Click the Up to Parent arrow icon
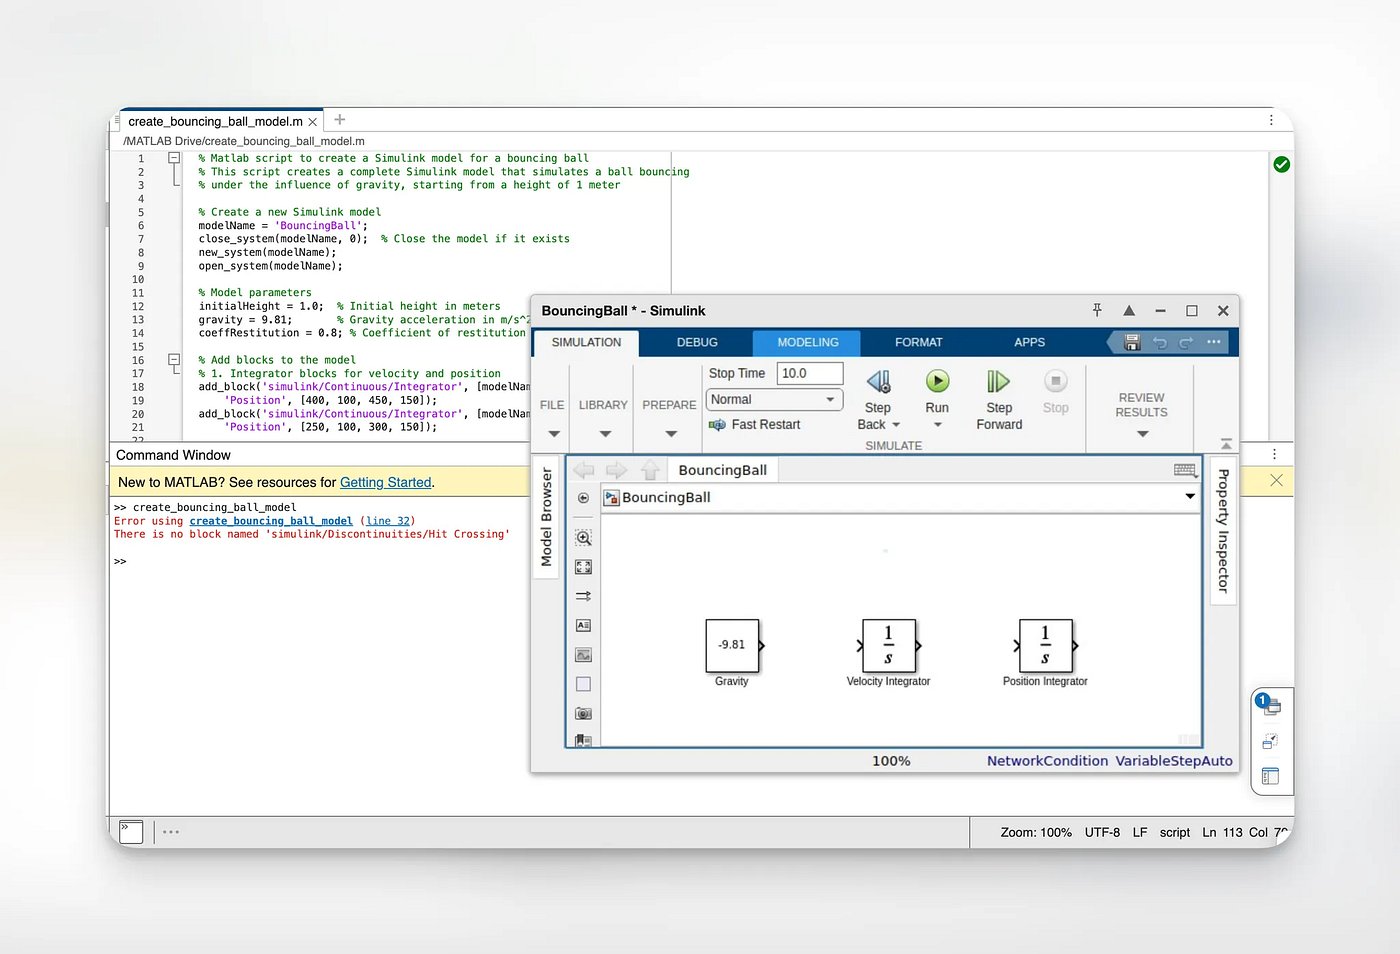Image resolution: width=1400 pixels, height=954 pixels. coord(650,470)
